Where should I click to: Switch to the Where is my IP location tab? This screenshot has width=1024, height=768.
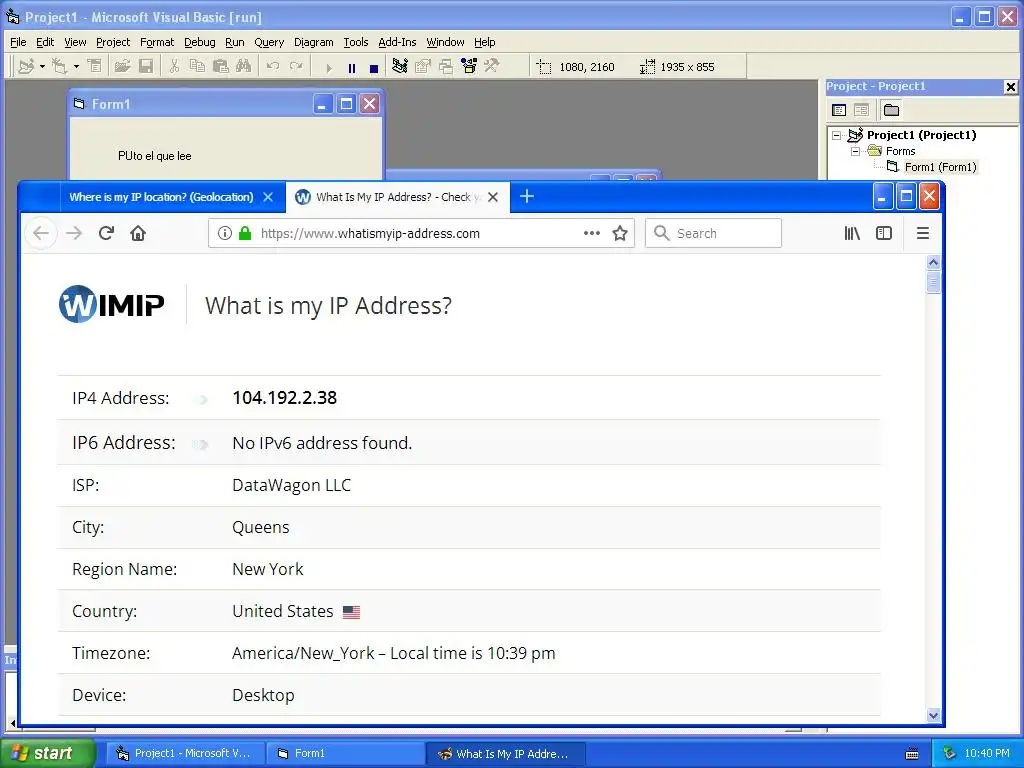pos(161,197)
